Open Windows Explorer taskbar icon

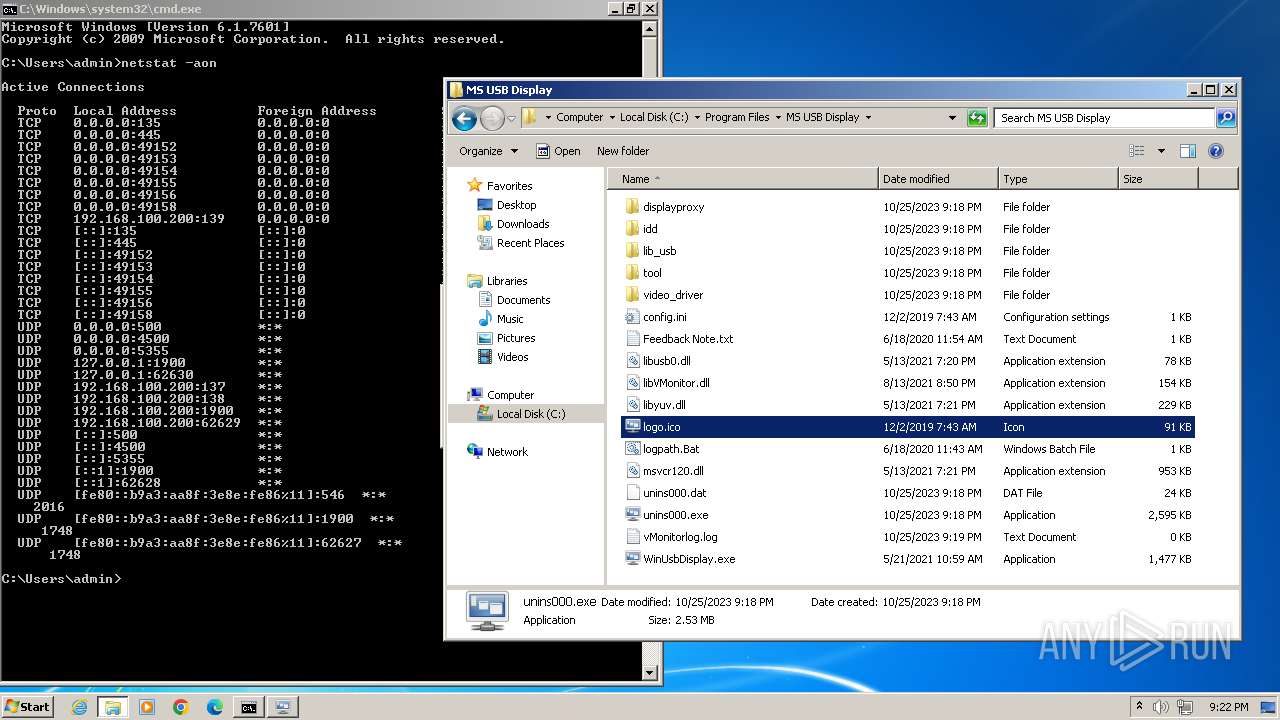pos(113,707)
